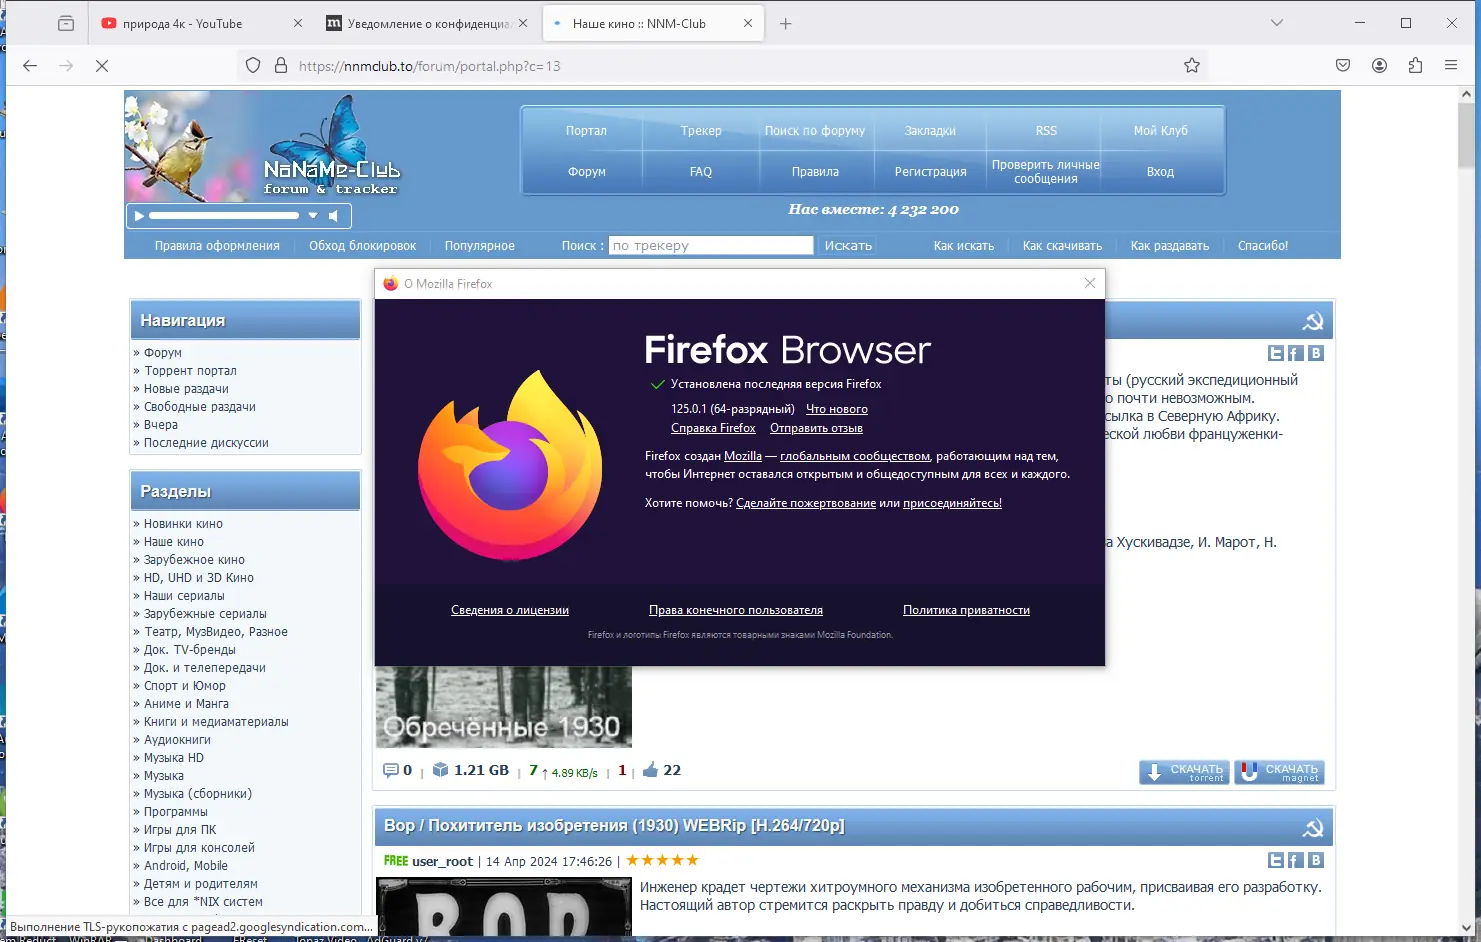Click the hammer-and-sickle icon in Вор header
This screenshot has height=942, width=1481.
point(1313,828)
